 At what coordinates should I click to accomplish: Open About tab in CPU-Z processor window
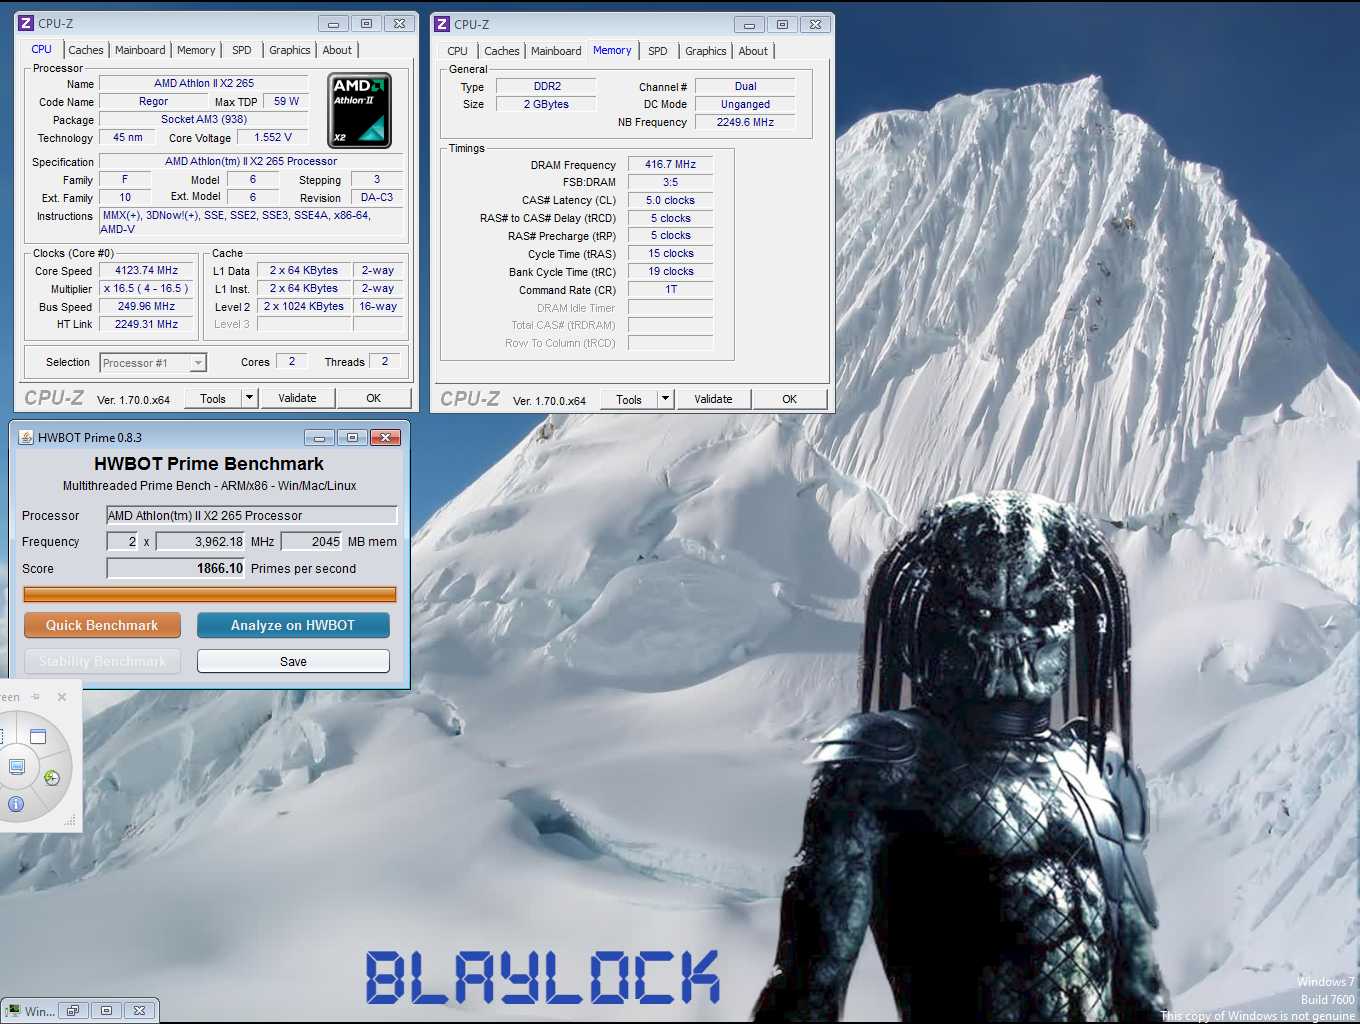tap(337, 50)
